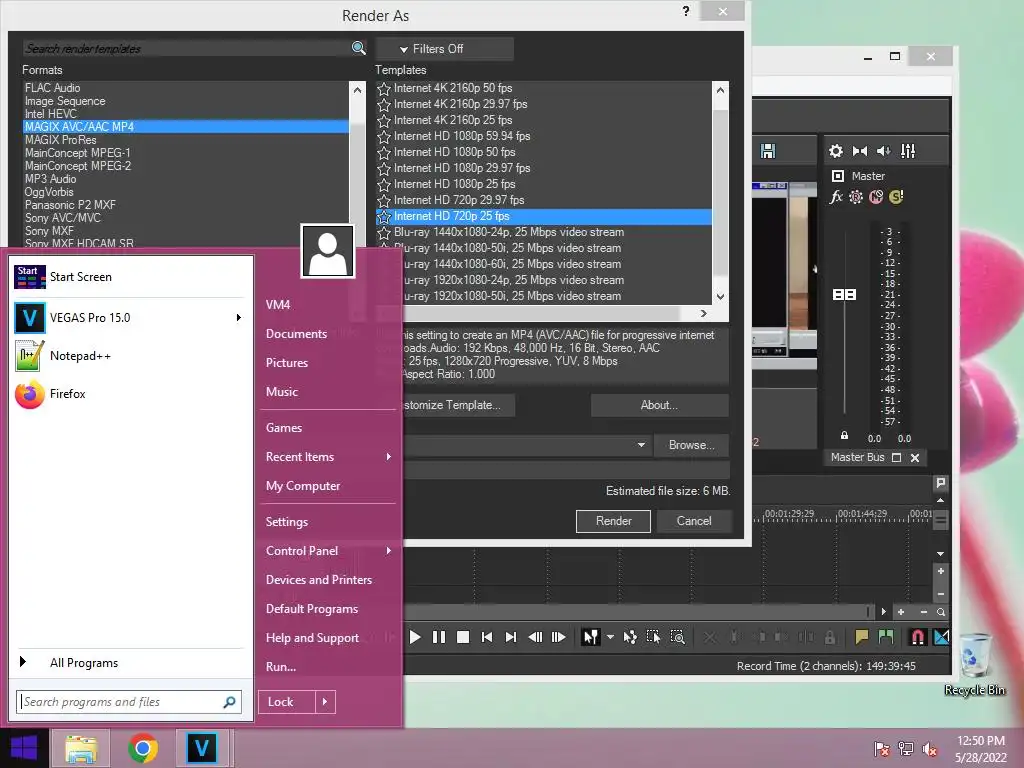Screen dimensions: 1024x768
Task: Focus the Search render templates field
Action: click(x=186, y=48)
